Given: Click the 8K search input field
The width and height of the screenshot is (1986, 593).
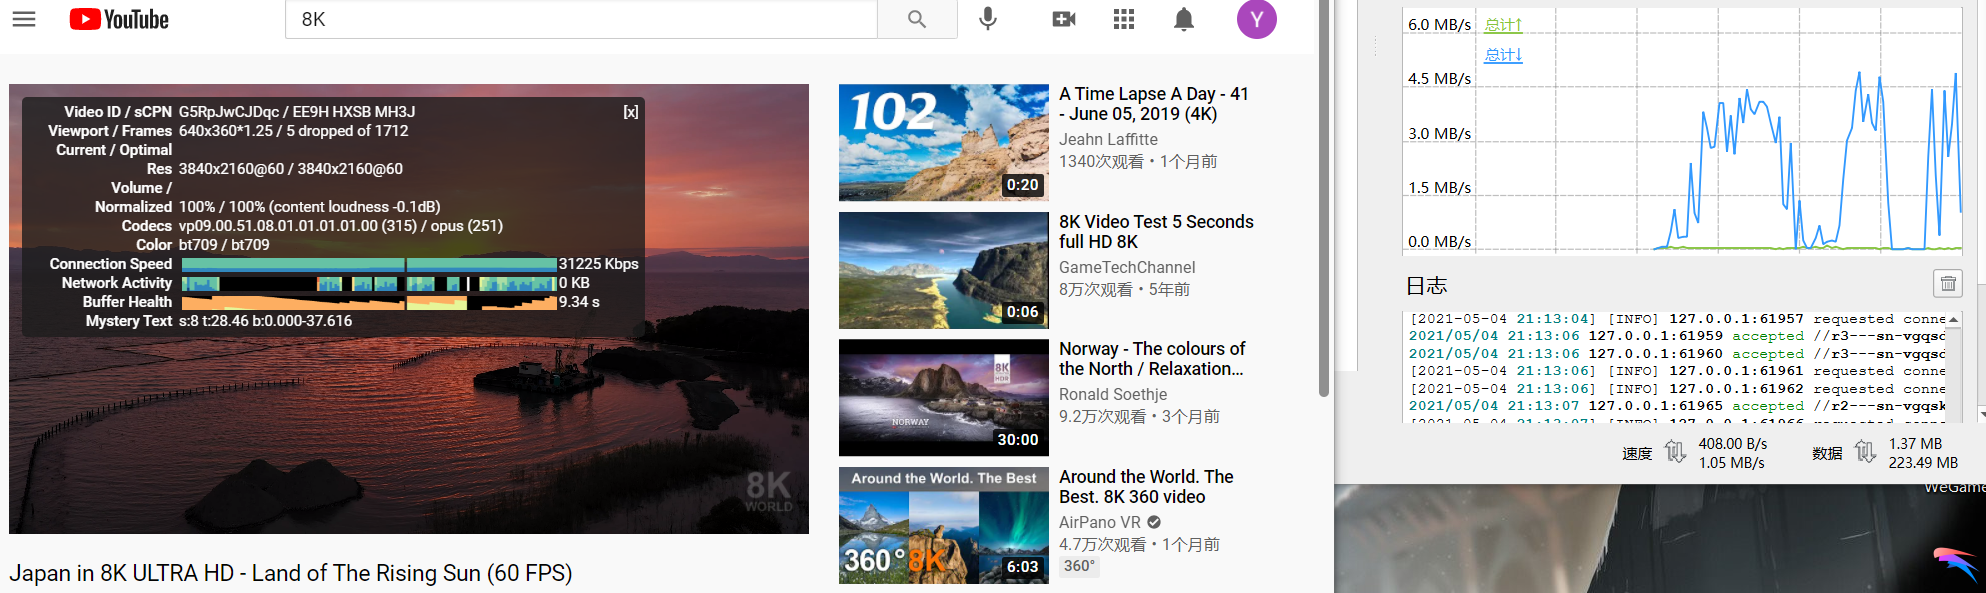Looking at the screenshot, I should coord(581,19).
